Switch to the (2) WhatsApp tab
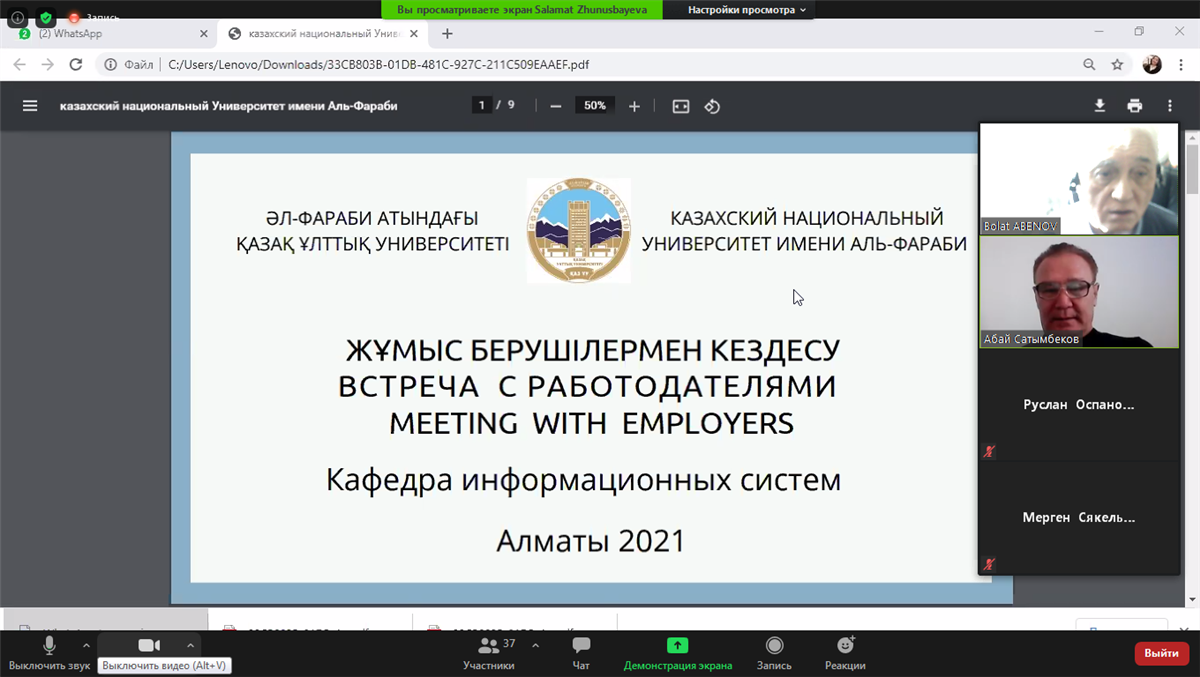1200x677 pixels. coord(106,33)
